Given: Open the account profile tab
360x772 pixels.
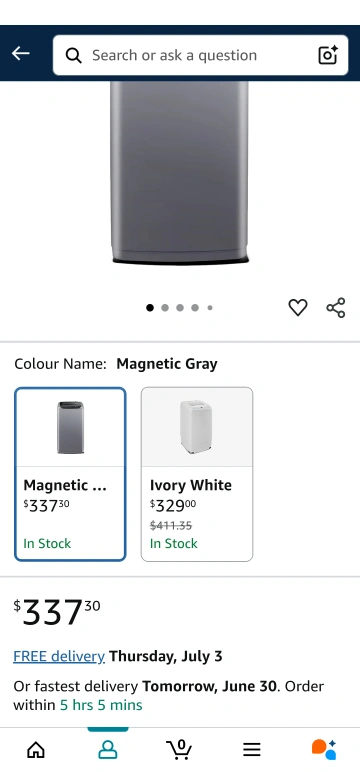Looking at the screenshot, I should tap(108, 750).
